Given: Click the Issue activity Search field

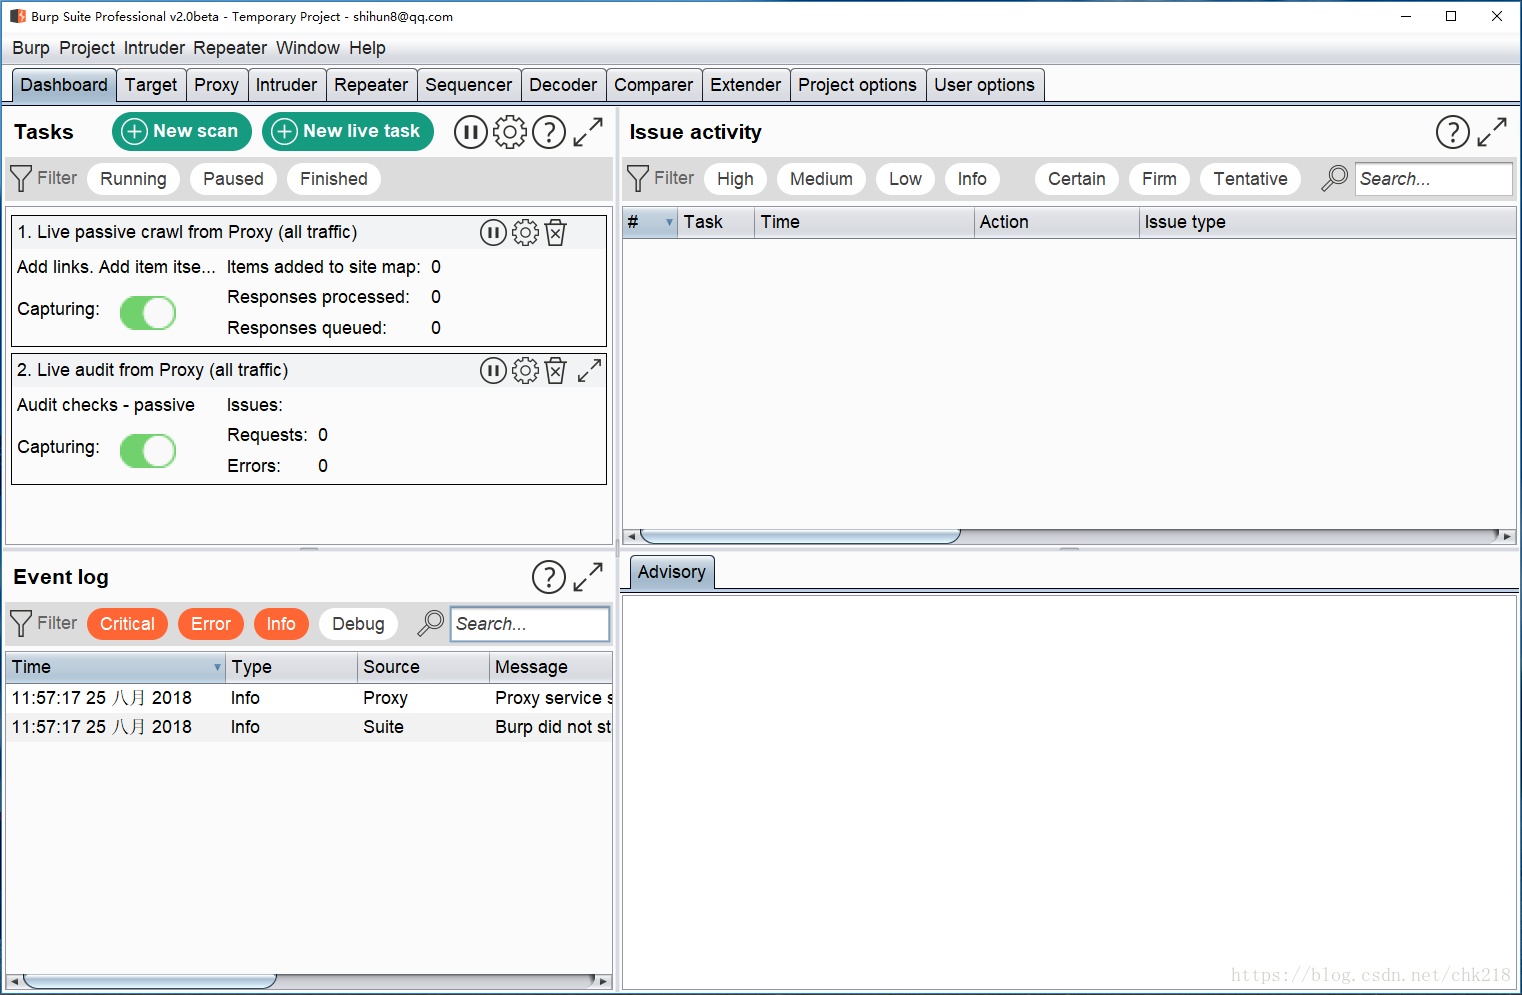Looking at the screenshot, I should coord(1433,179).
